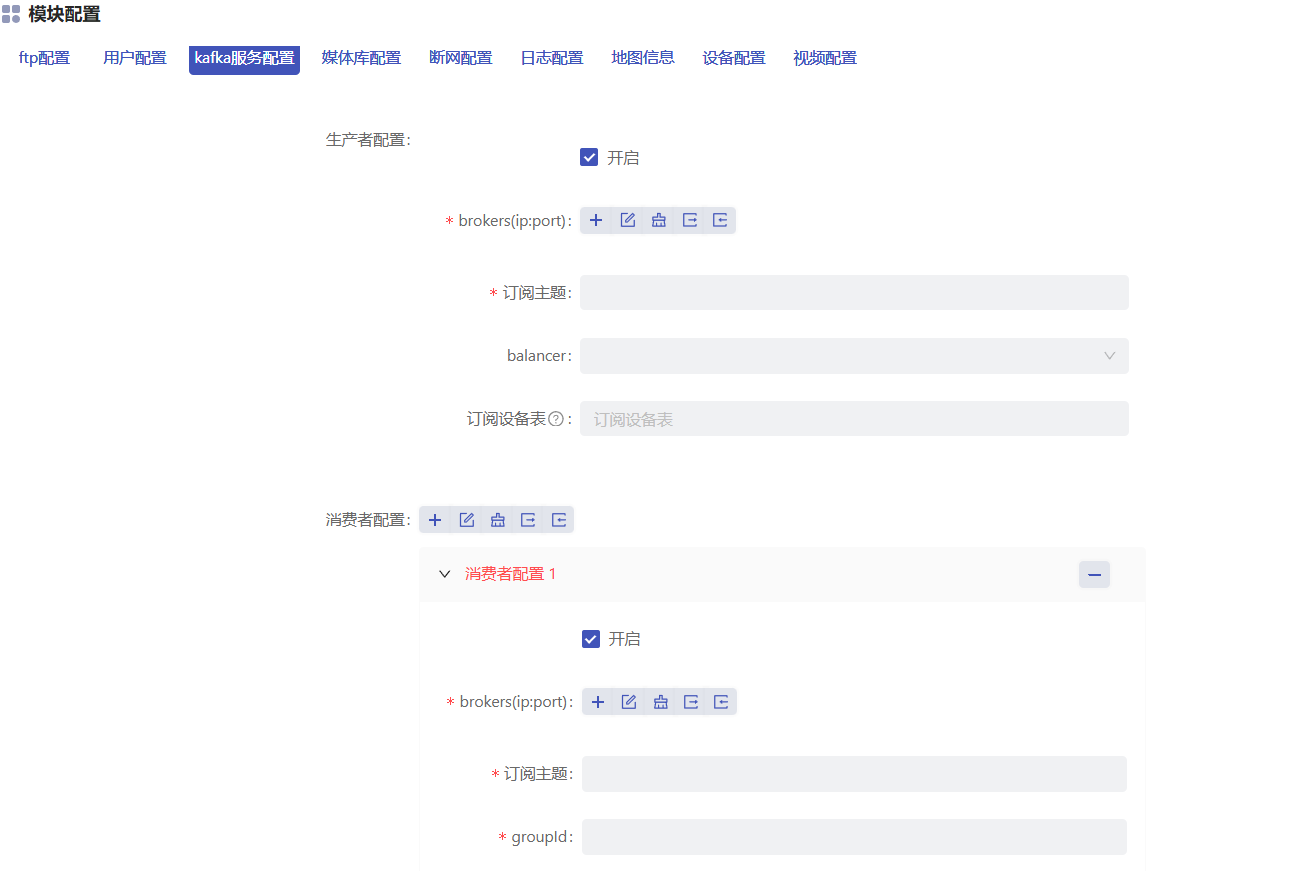Screen dimensions: 1304x871
Task: Open the balancer dropdown
Action: coord(854,356)
